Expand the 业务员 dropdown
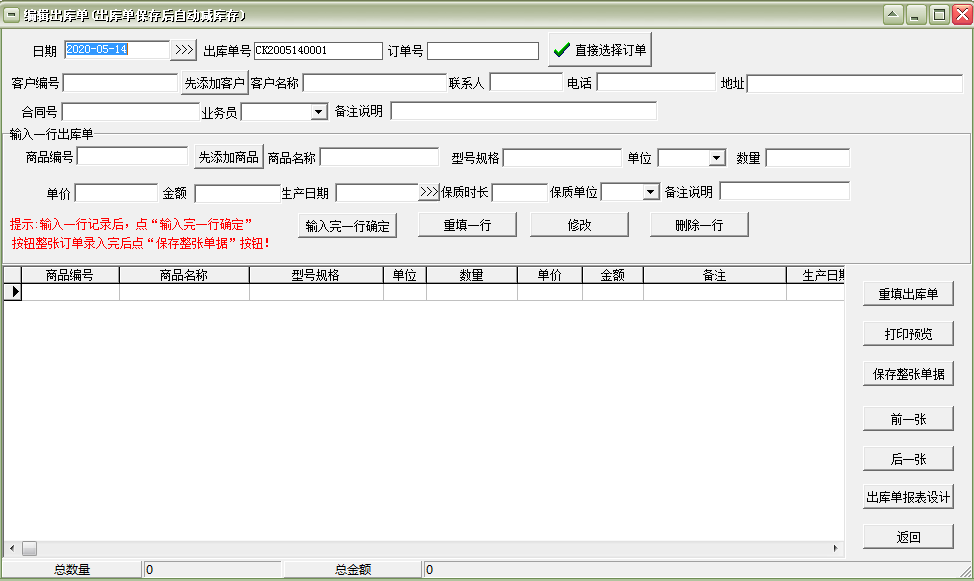 point(318,112)
